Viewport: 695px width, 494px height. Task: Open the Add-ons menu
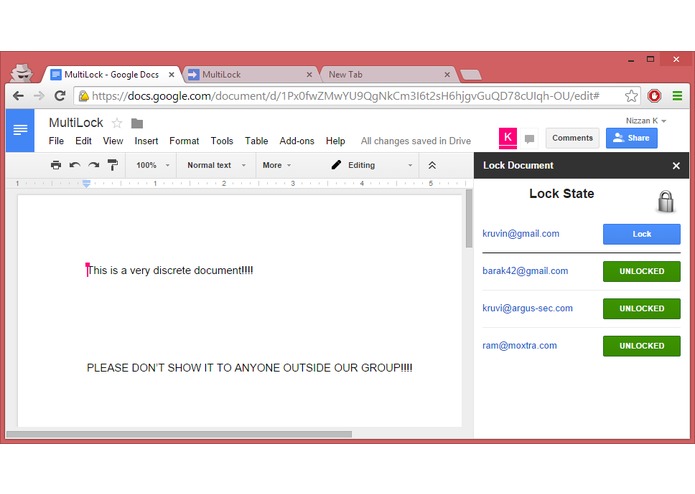297,141
